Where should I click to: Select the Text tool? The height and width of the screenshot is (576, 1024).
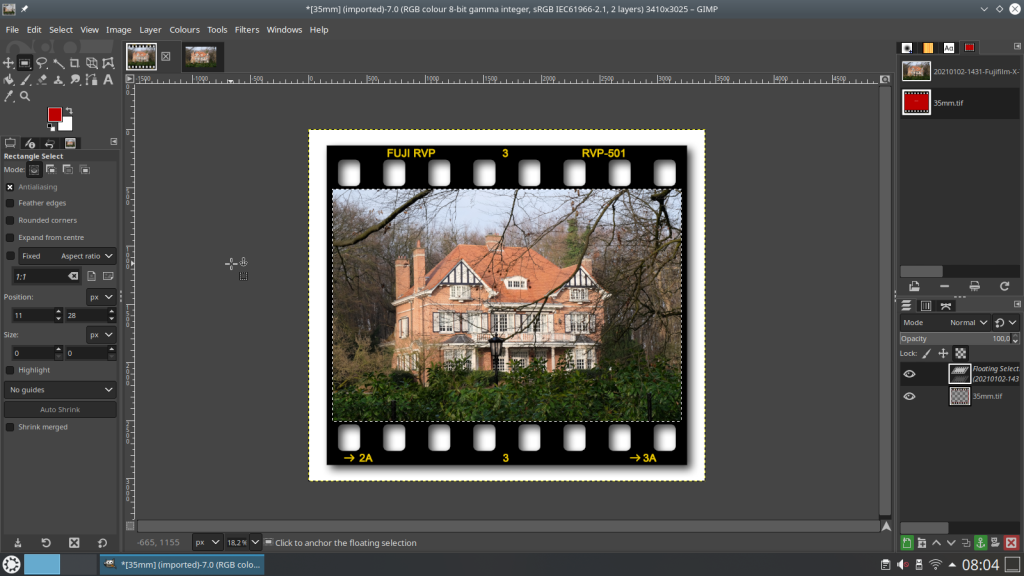point(108,80)
